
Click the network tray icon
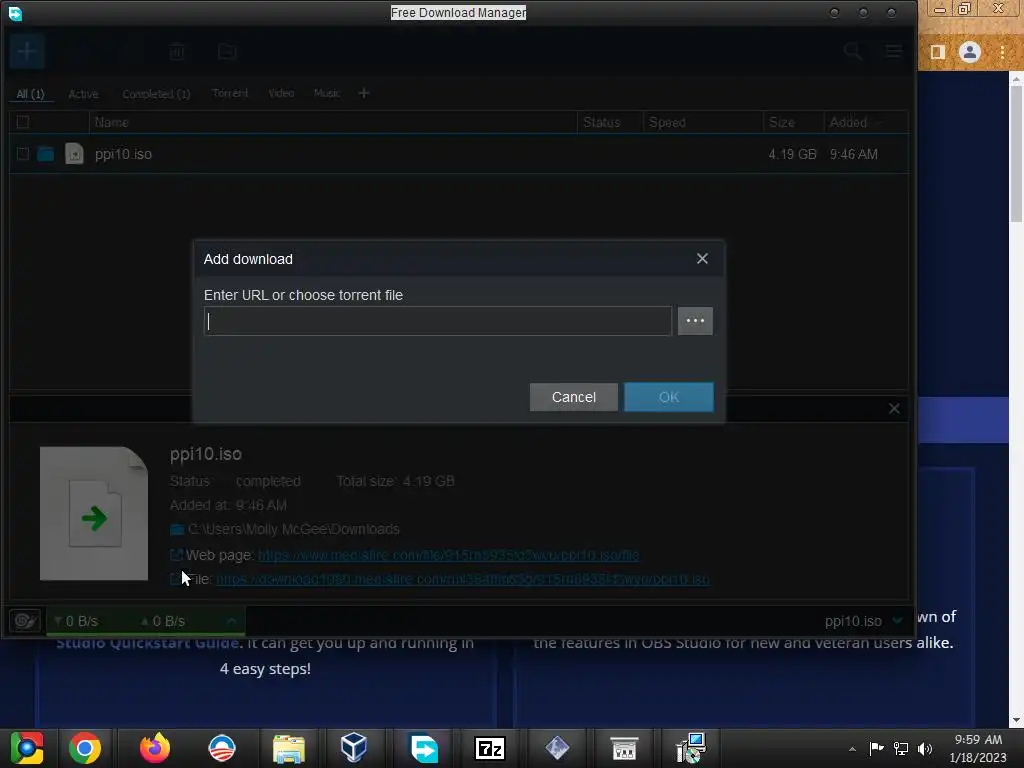[901, 748]
